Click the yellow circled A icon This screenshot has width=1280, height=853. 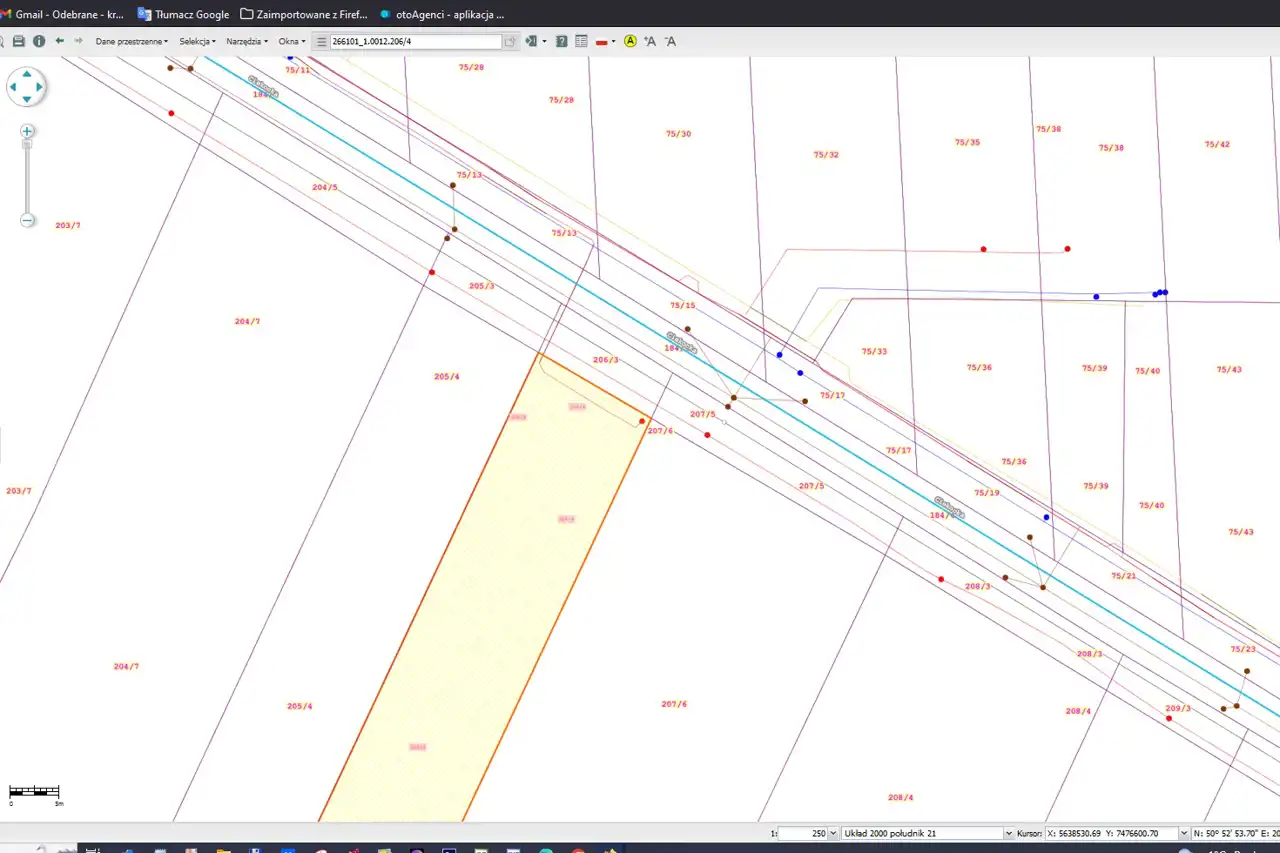(x=630, y=41)
